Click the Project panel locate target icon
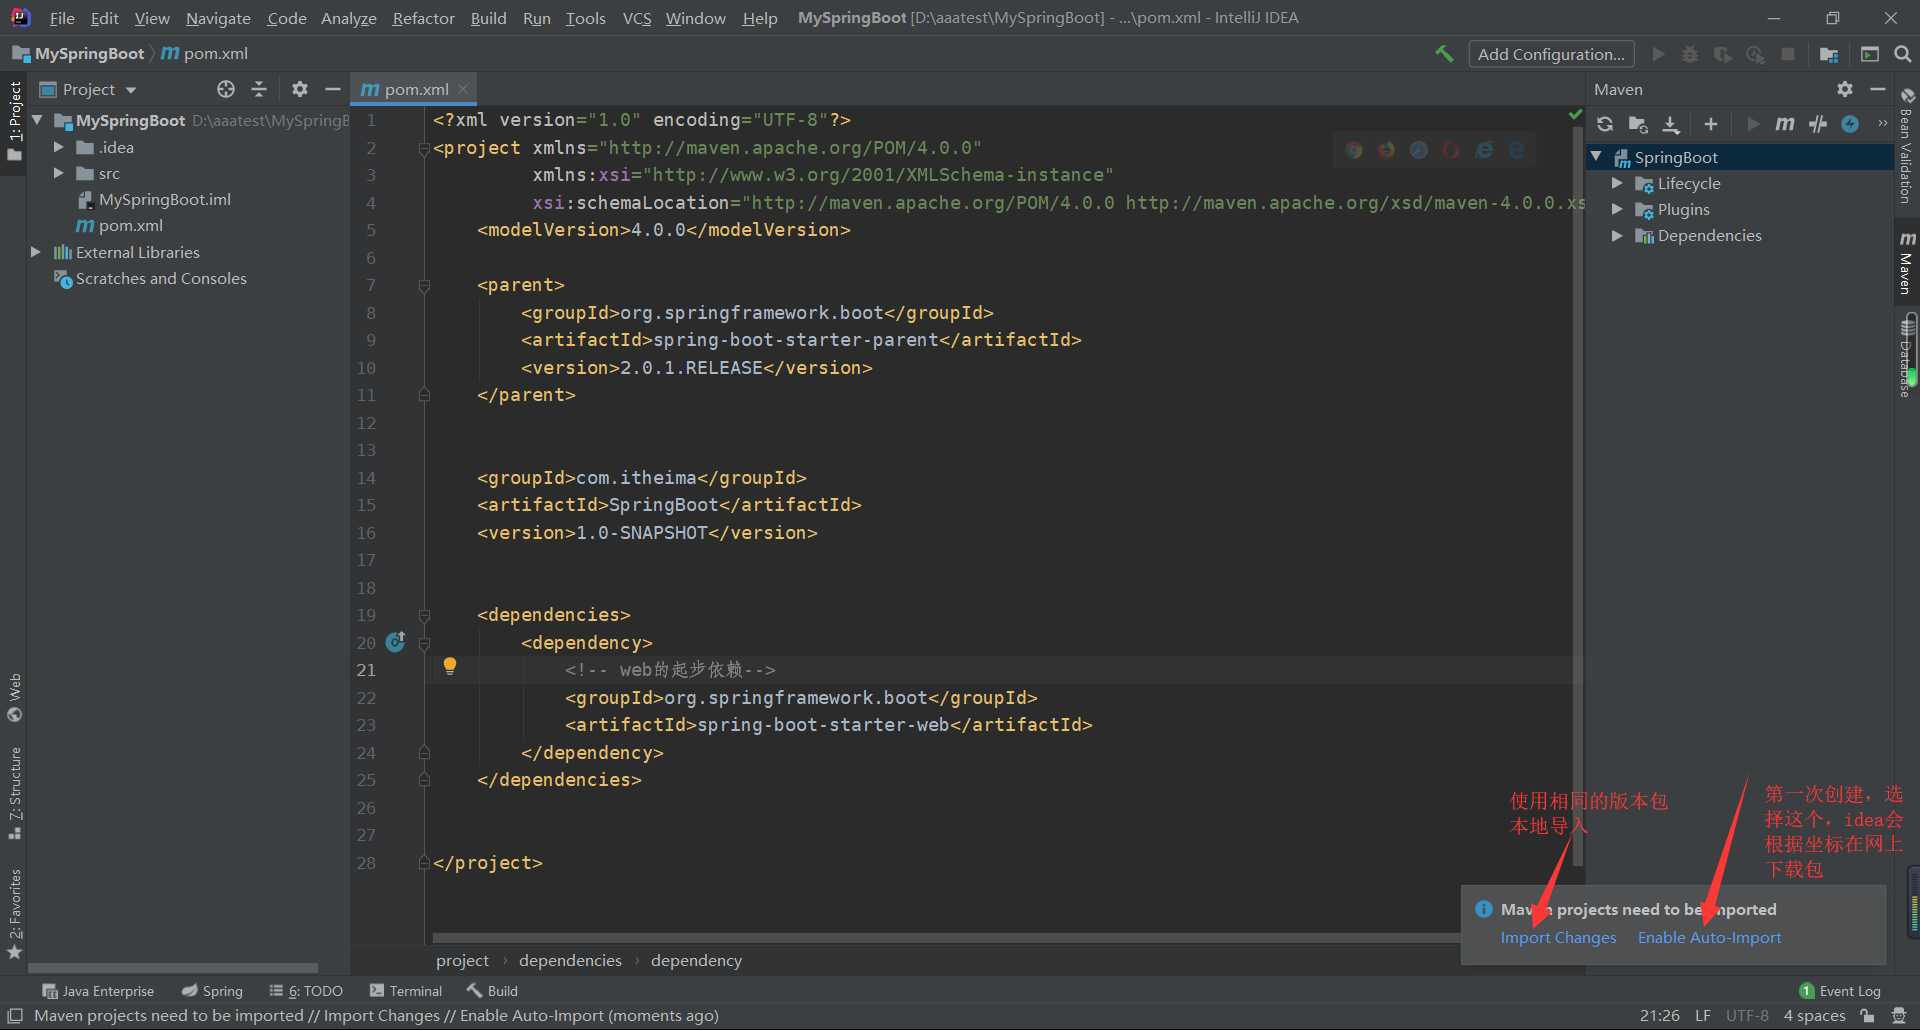Screen dimensions: 1920x1030 point(226,89)
